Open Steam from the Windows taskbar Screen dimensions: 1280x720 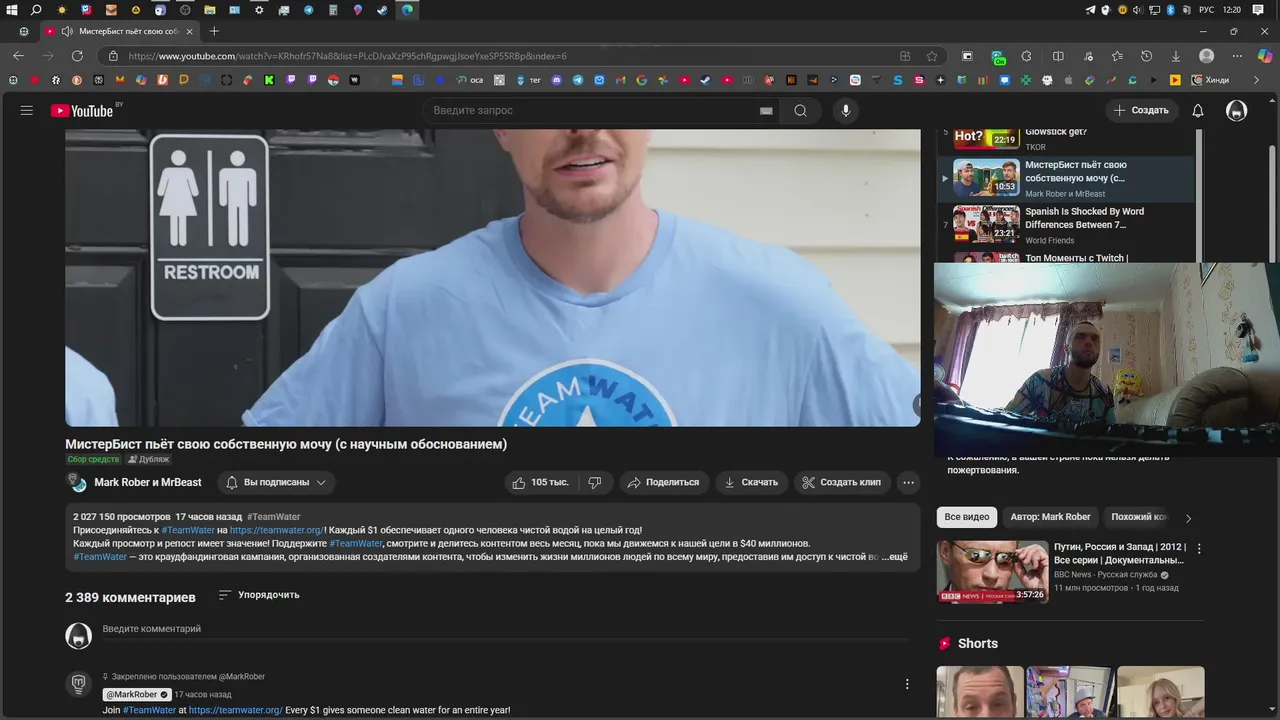coord(382,10)
